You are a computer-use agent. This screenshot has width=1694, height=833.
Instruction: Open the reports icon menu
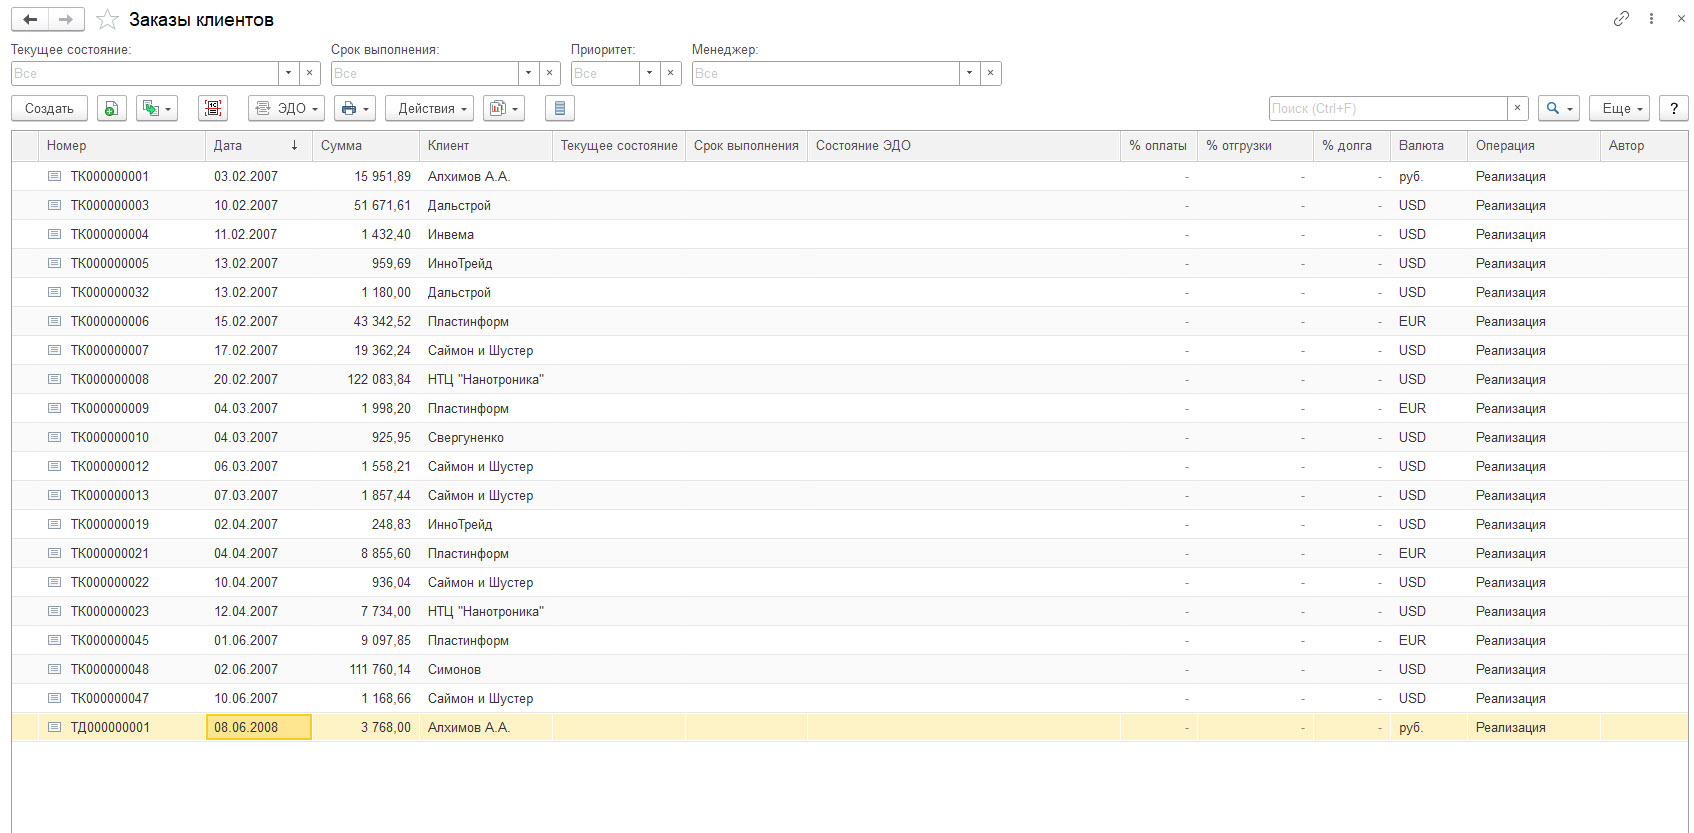coord(504,108)
